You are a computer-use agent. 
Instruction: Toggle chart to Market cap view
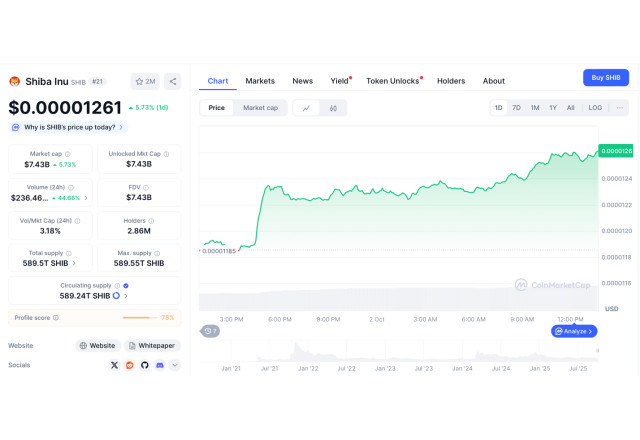(260, 108)
